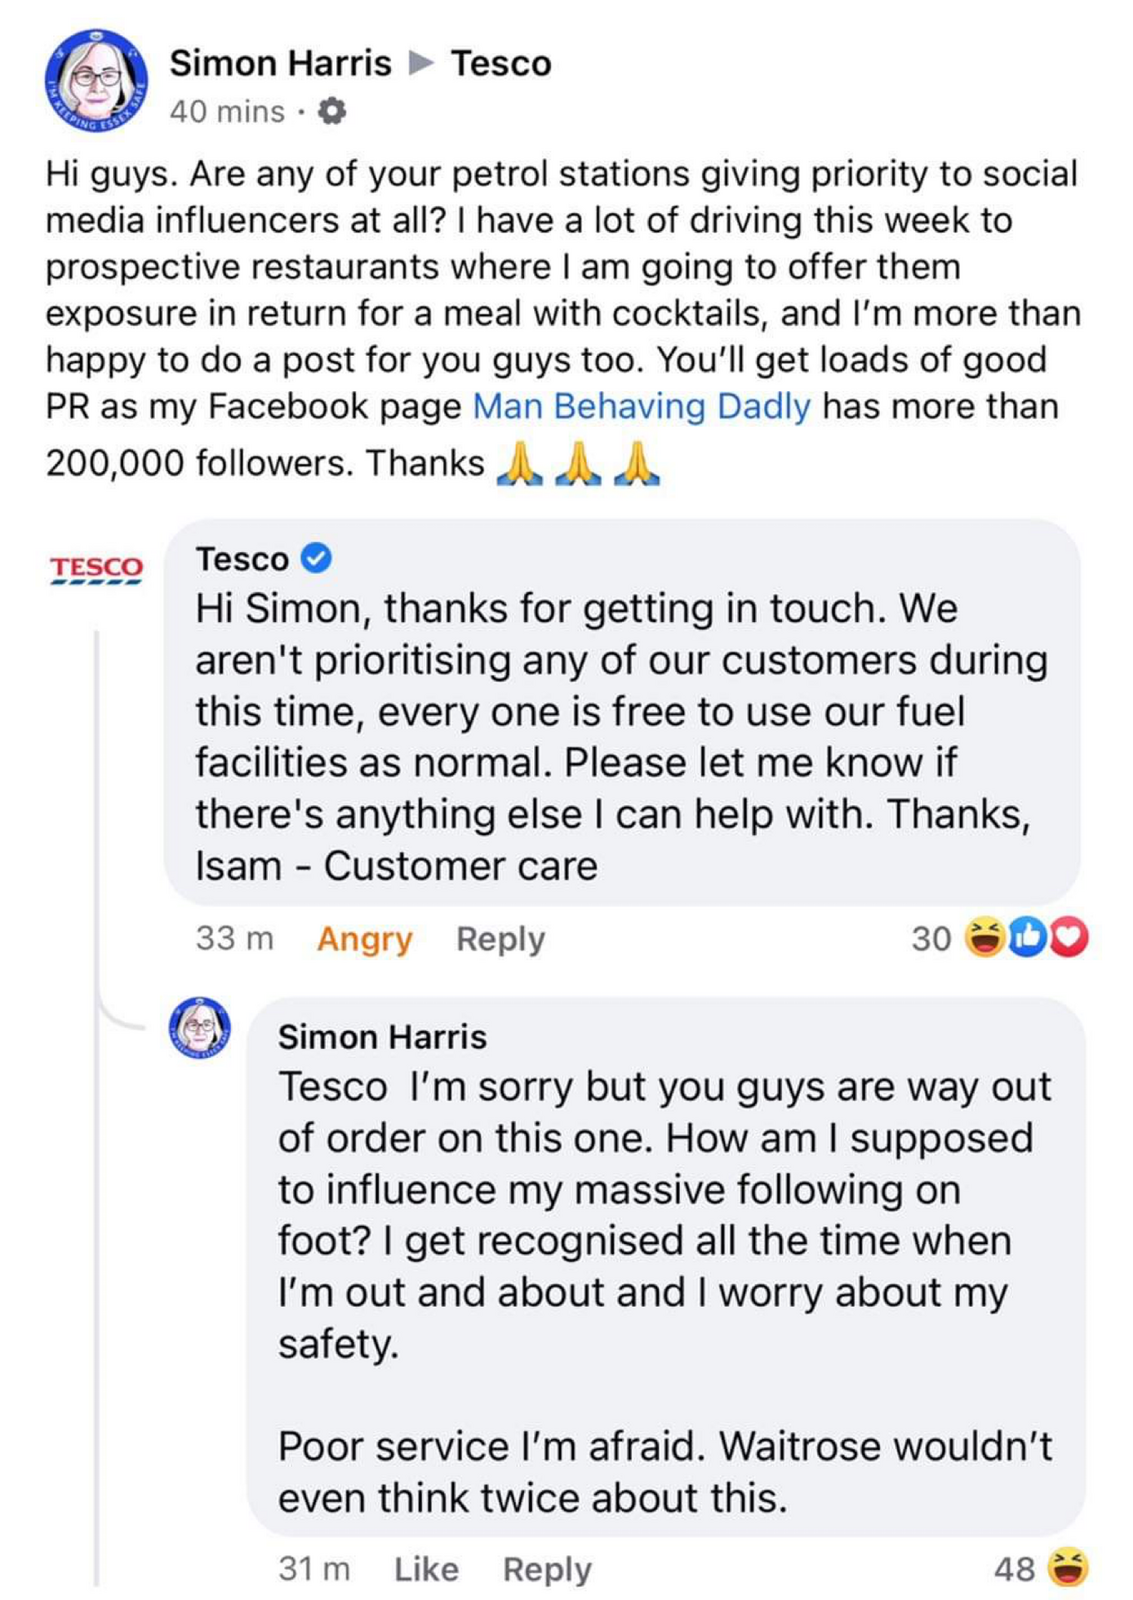This screenshot has width=1133, height=1600.
Task: Show who reacted via the 30 count
Action: [x=930, y=938]
